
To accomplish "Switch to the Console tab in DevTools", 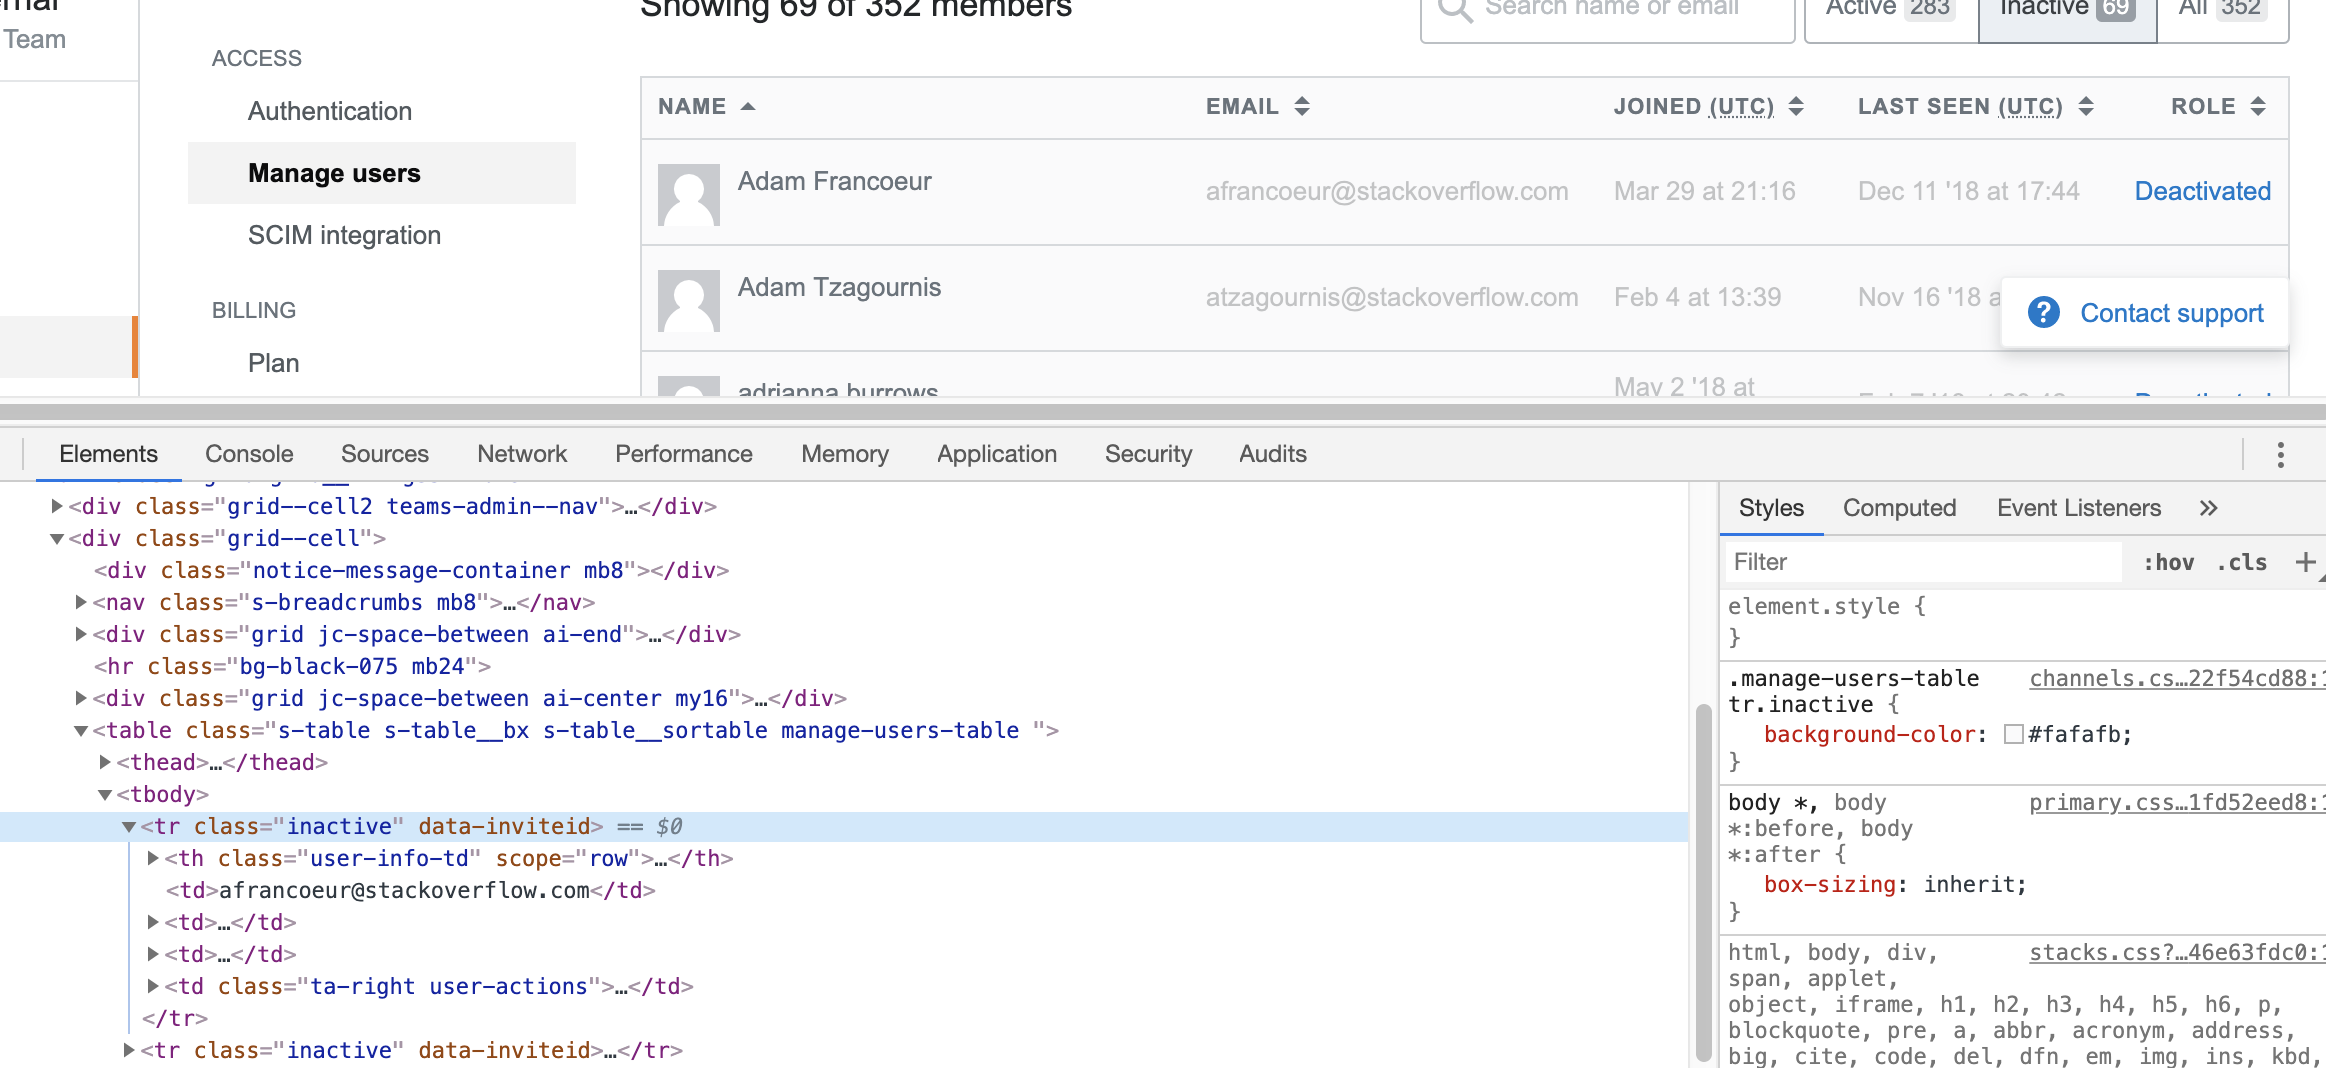I will (248, 454).
